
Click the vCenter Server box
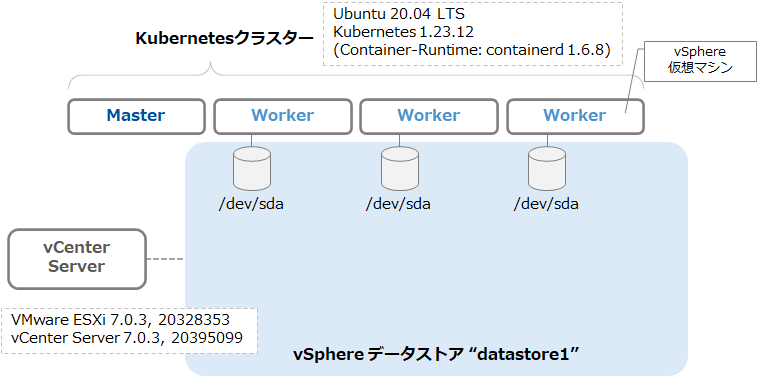pyautogui.click(x=77, y=259)
